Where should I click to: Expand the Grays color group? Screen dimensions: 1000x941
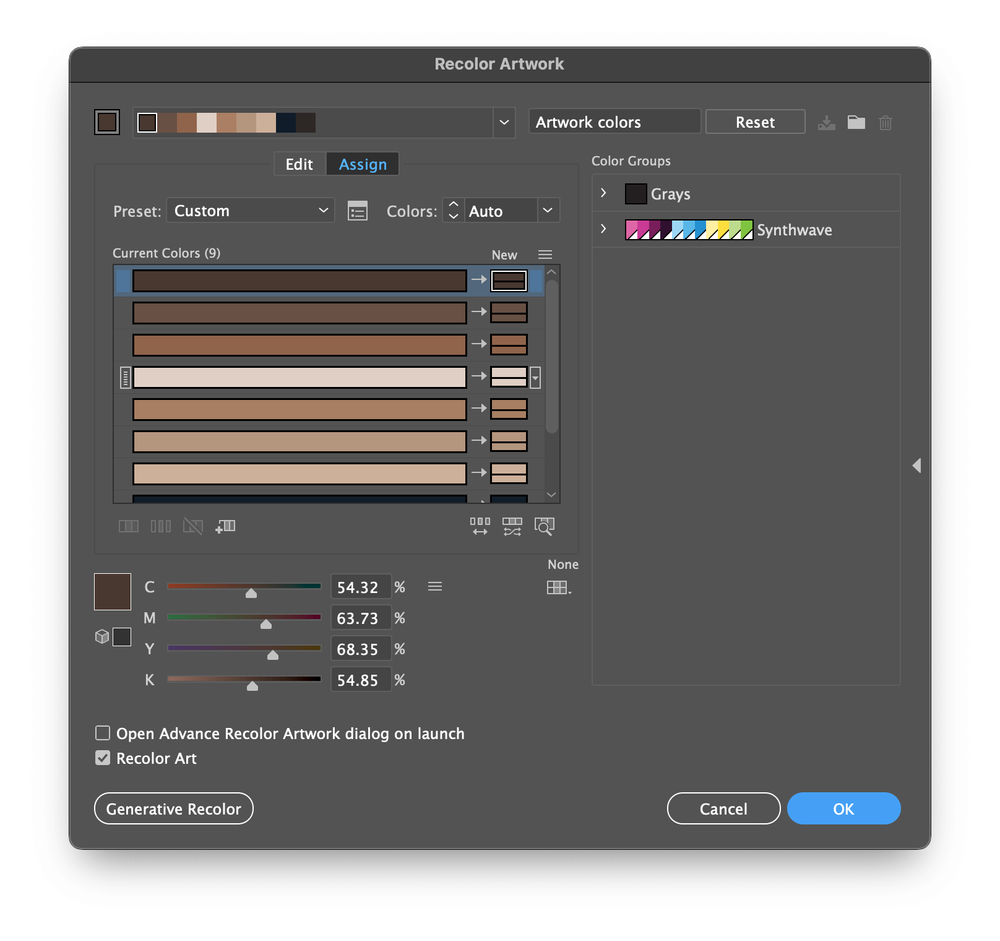click(603, 193)
